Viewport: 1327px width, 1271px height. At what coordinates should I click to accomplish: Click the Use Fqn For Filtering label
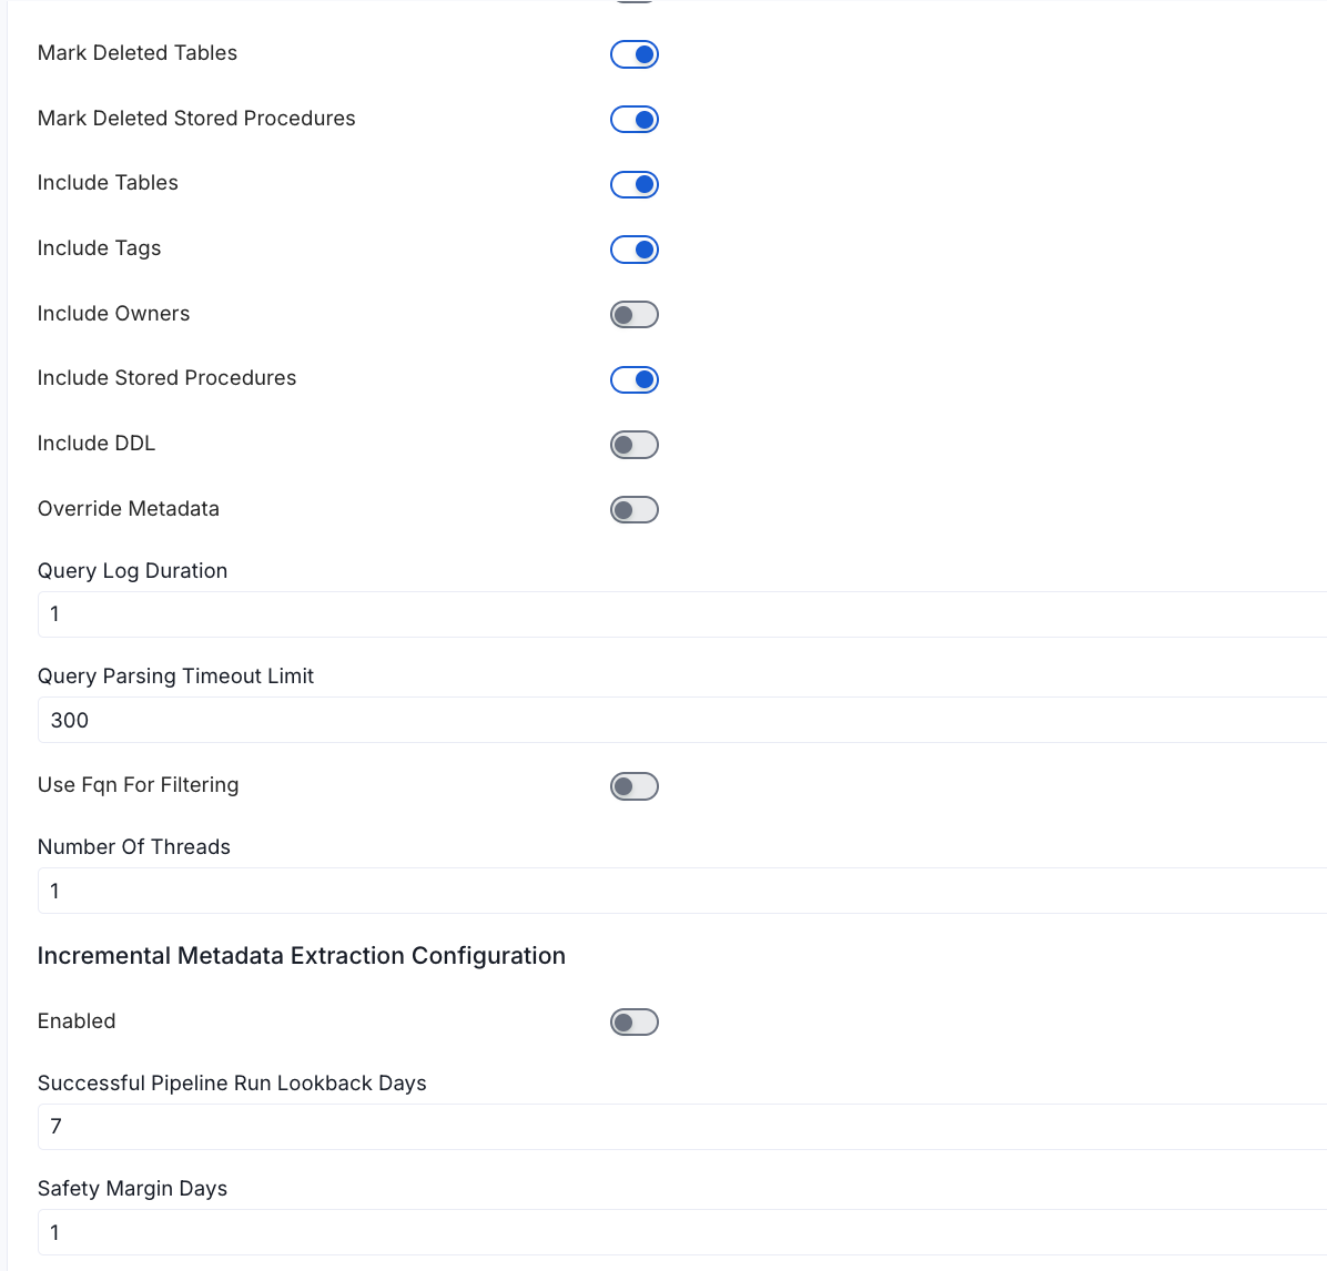[x=138, y=785]
